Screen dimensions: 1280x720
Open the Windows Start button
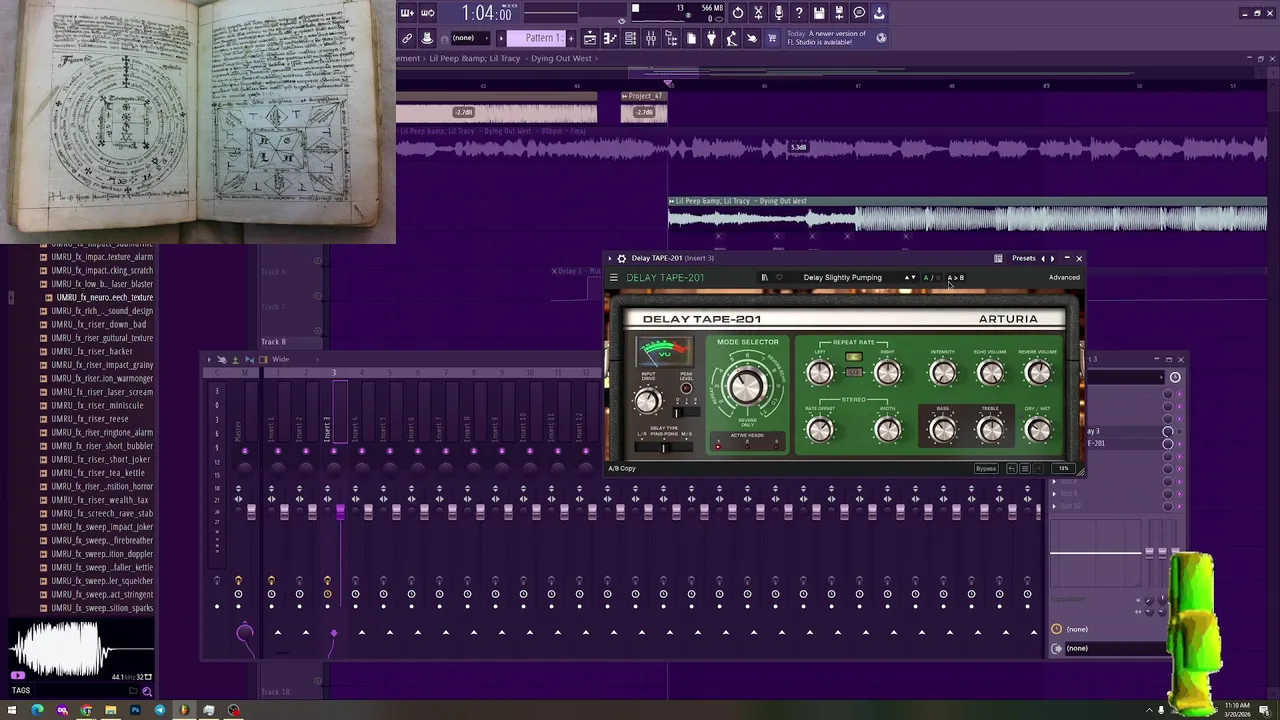pos(13,710)
